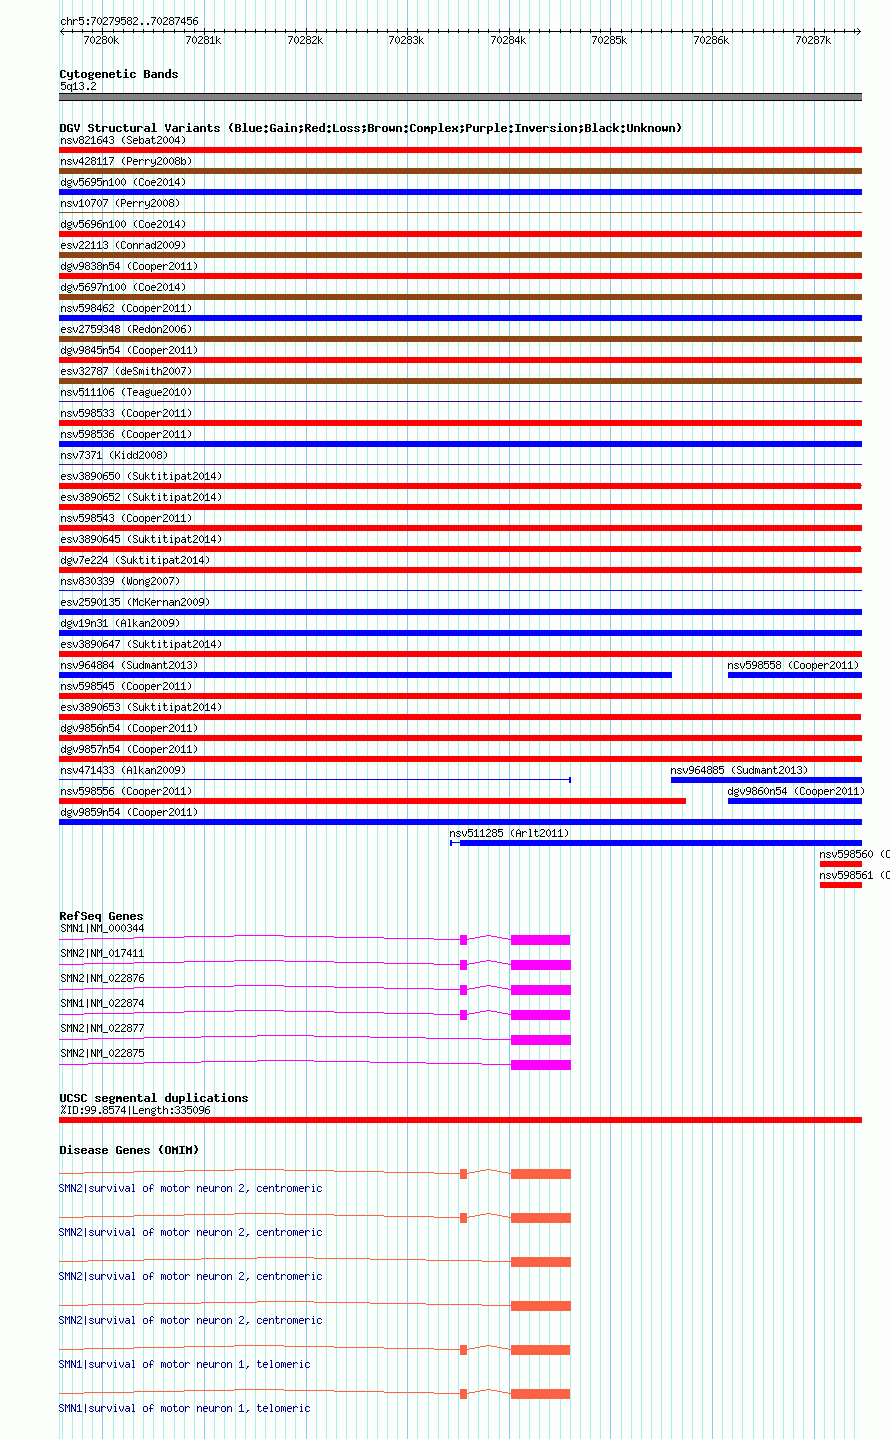This screenshot has height=1439, width=890.
Task: Open variant nsv821643 (Sebat2004)
Action: [x=123, y=140]
